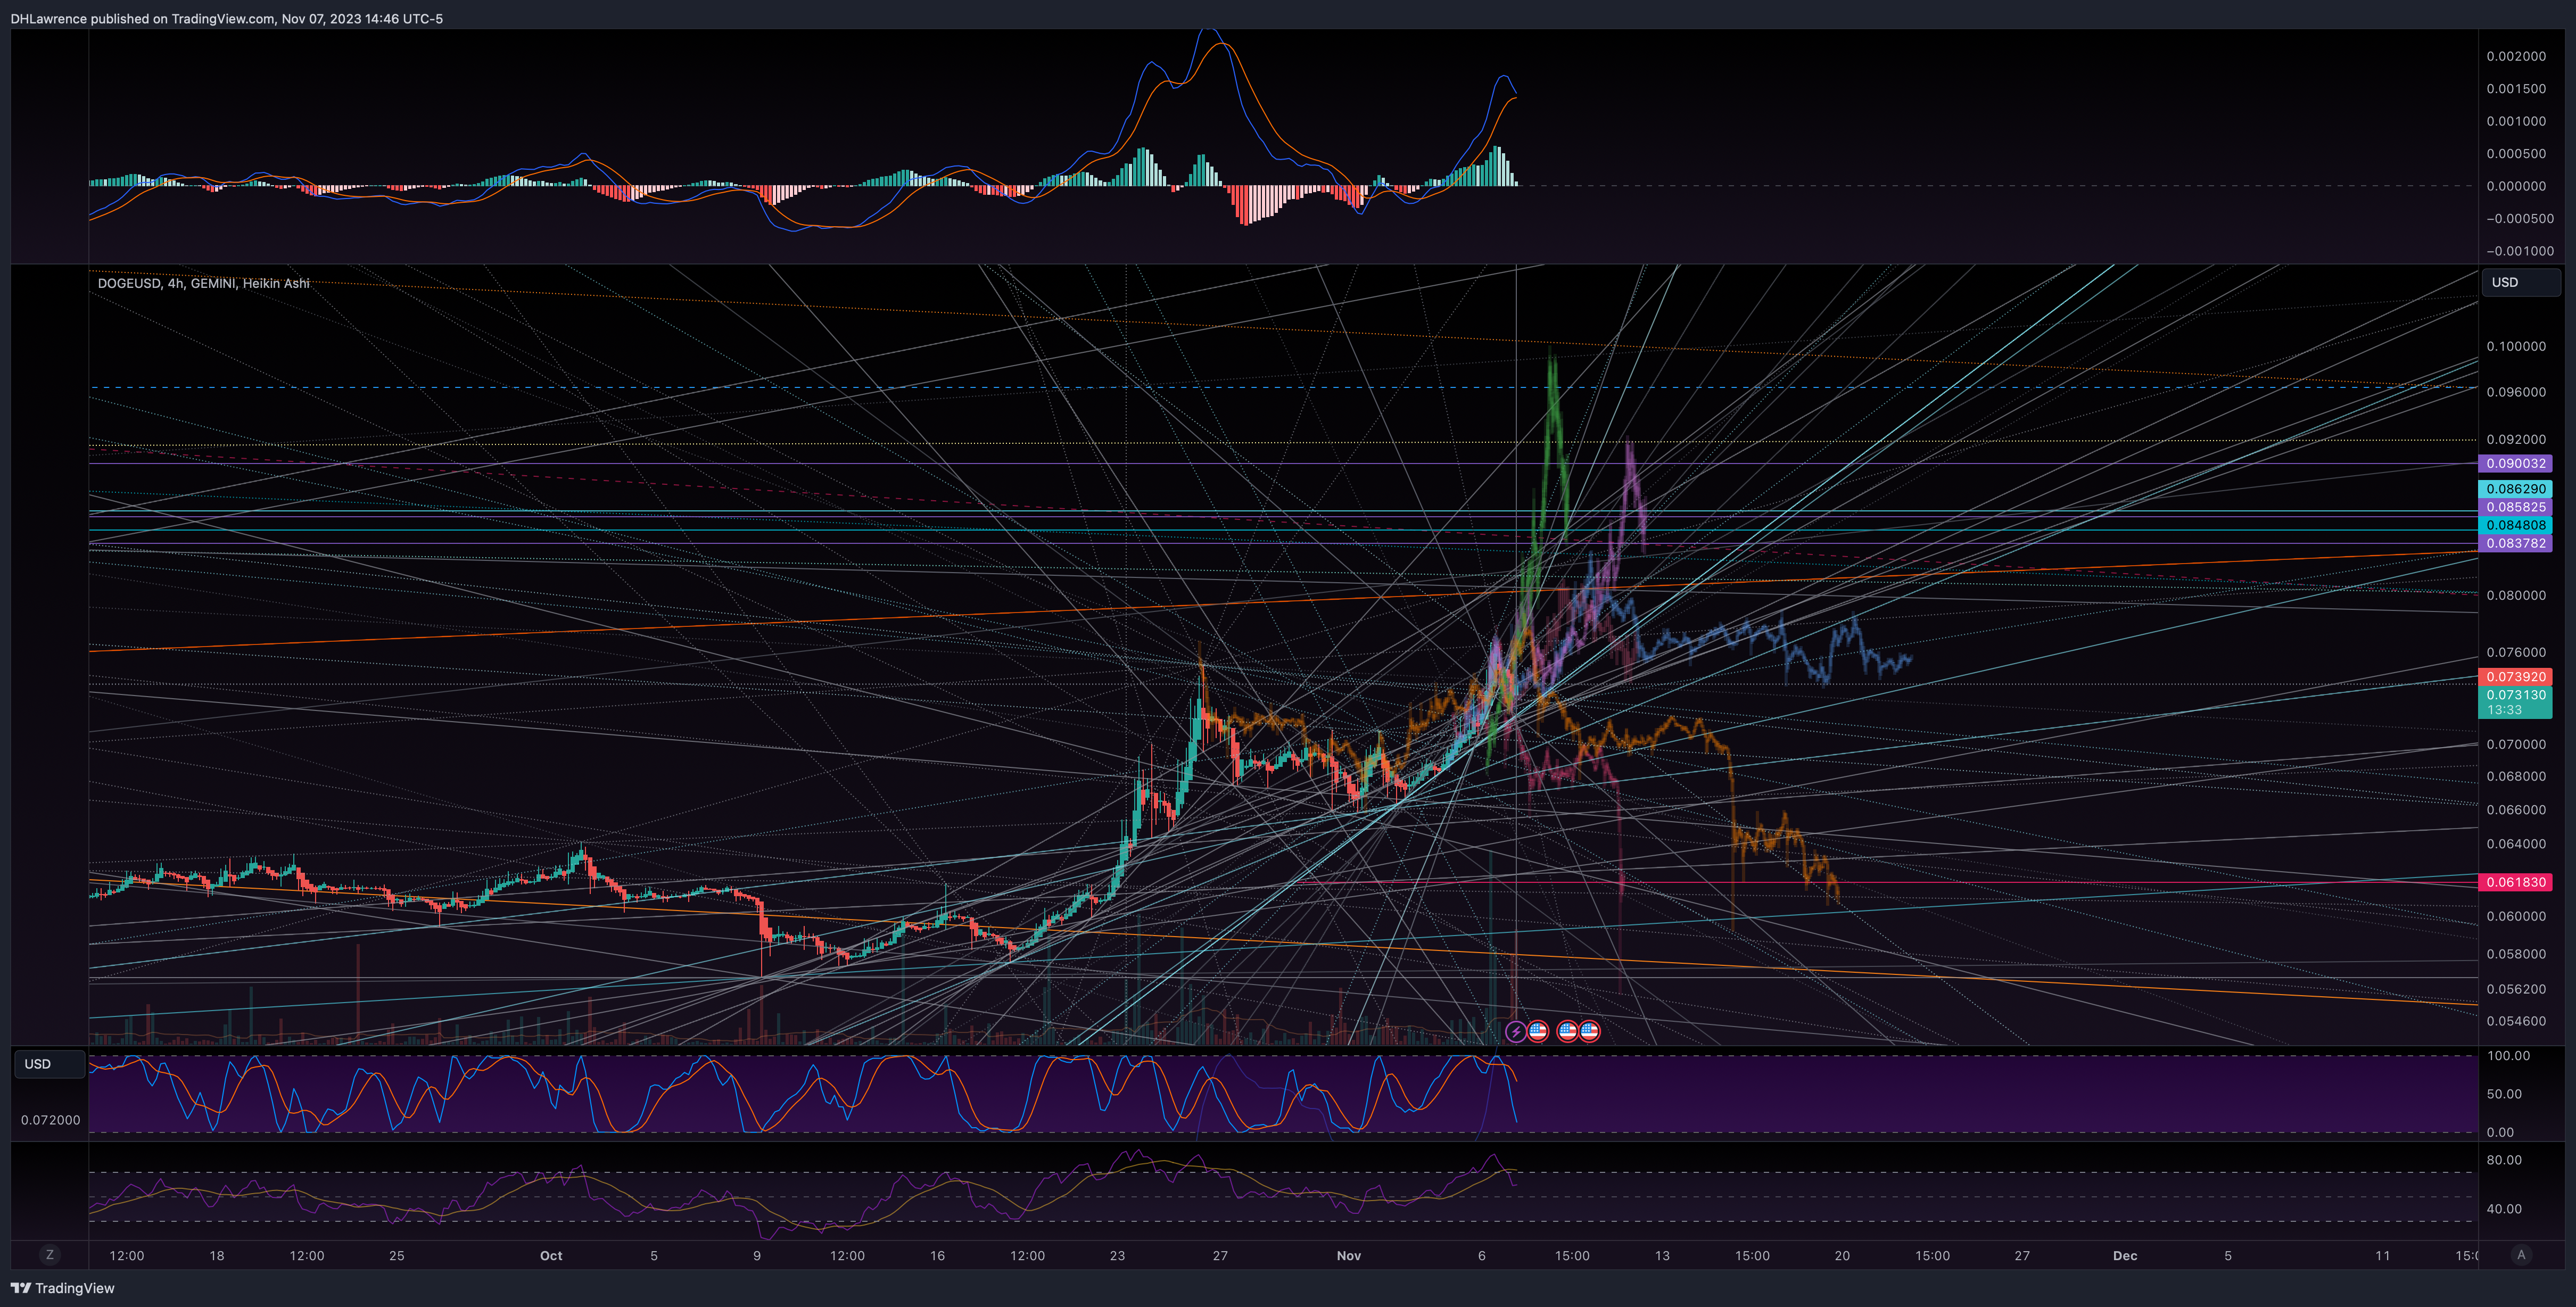Screen dimensions: 2576x1307
Task: Select the 0.084808 cyan price label
Action: pos(2515,525)
